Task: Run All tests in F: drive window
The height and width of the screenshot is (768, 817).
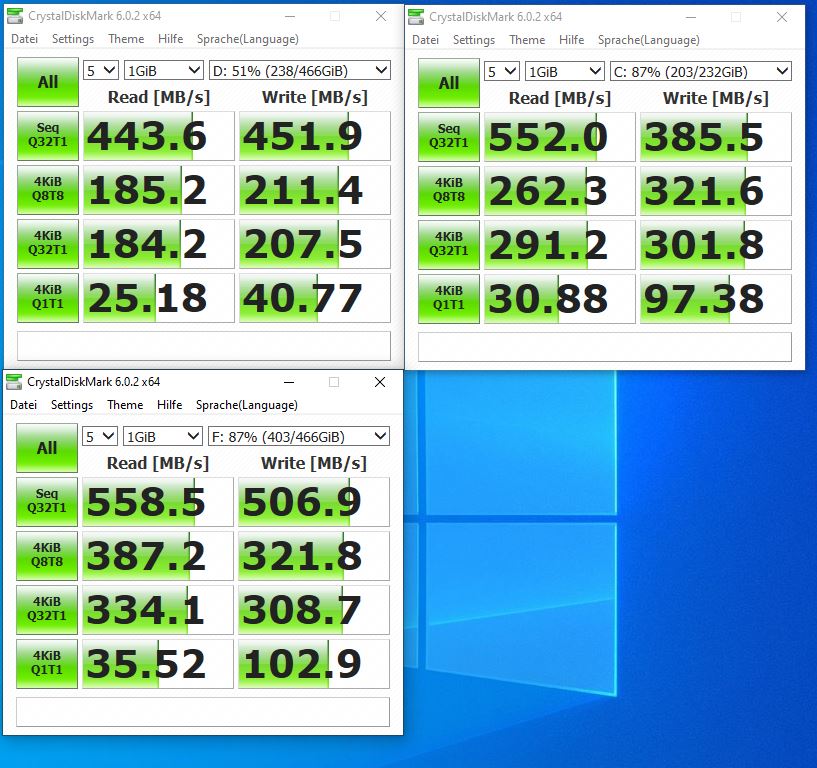Action: tap(47, 448)
